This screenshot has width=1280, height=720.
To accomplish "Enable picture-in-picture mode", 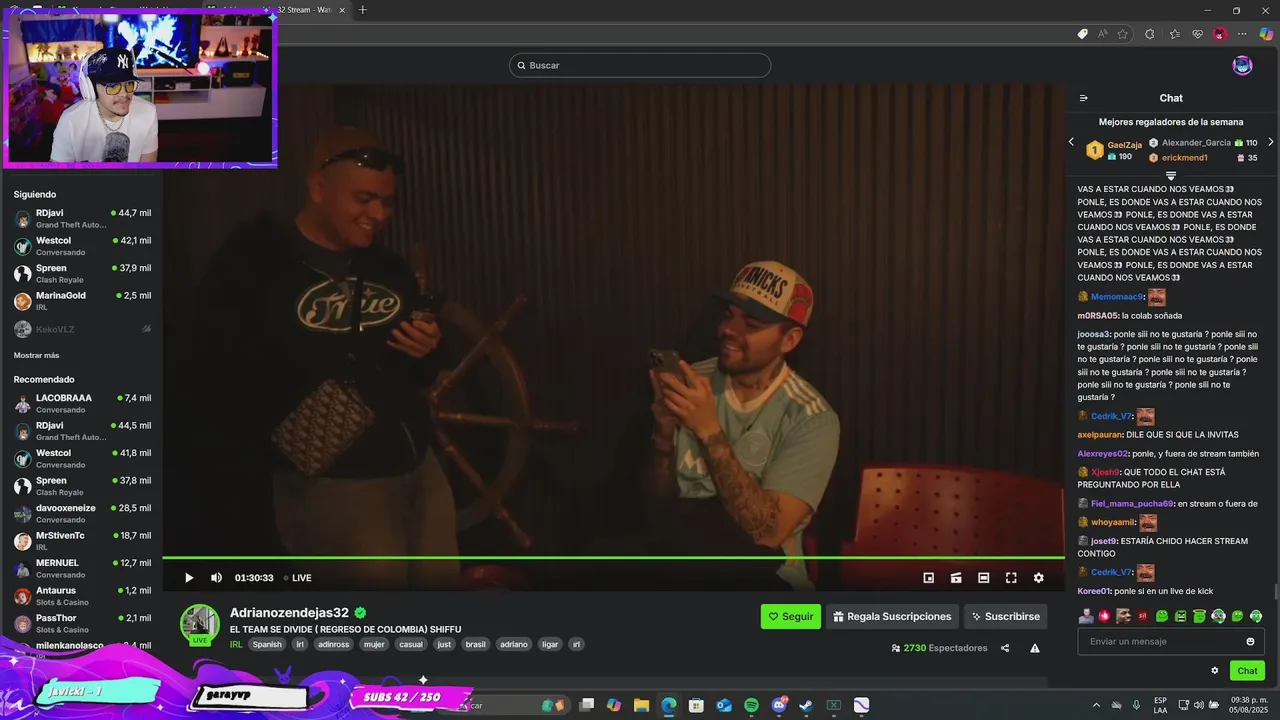I will (928, 578).
